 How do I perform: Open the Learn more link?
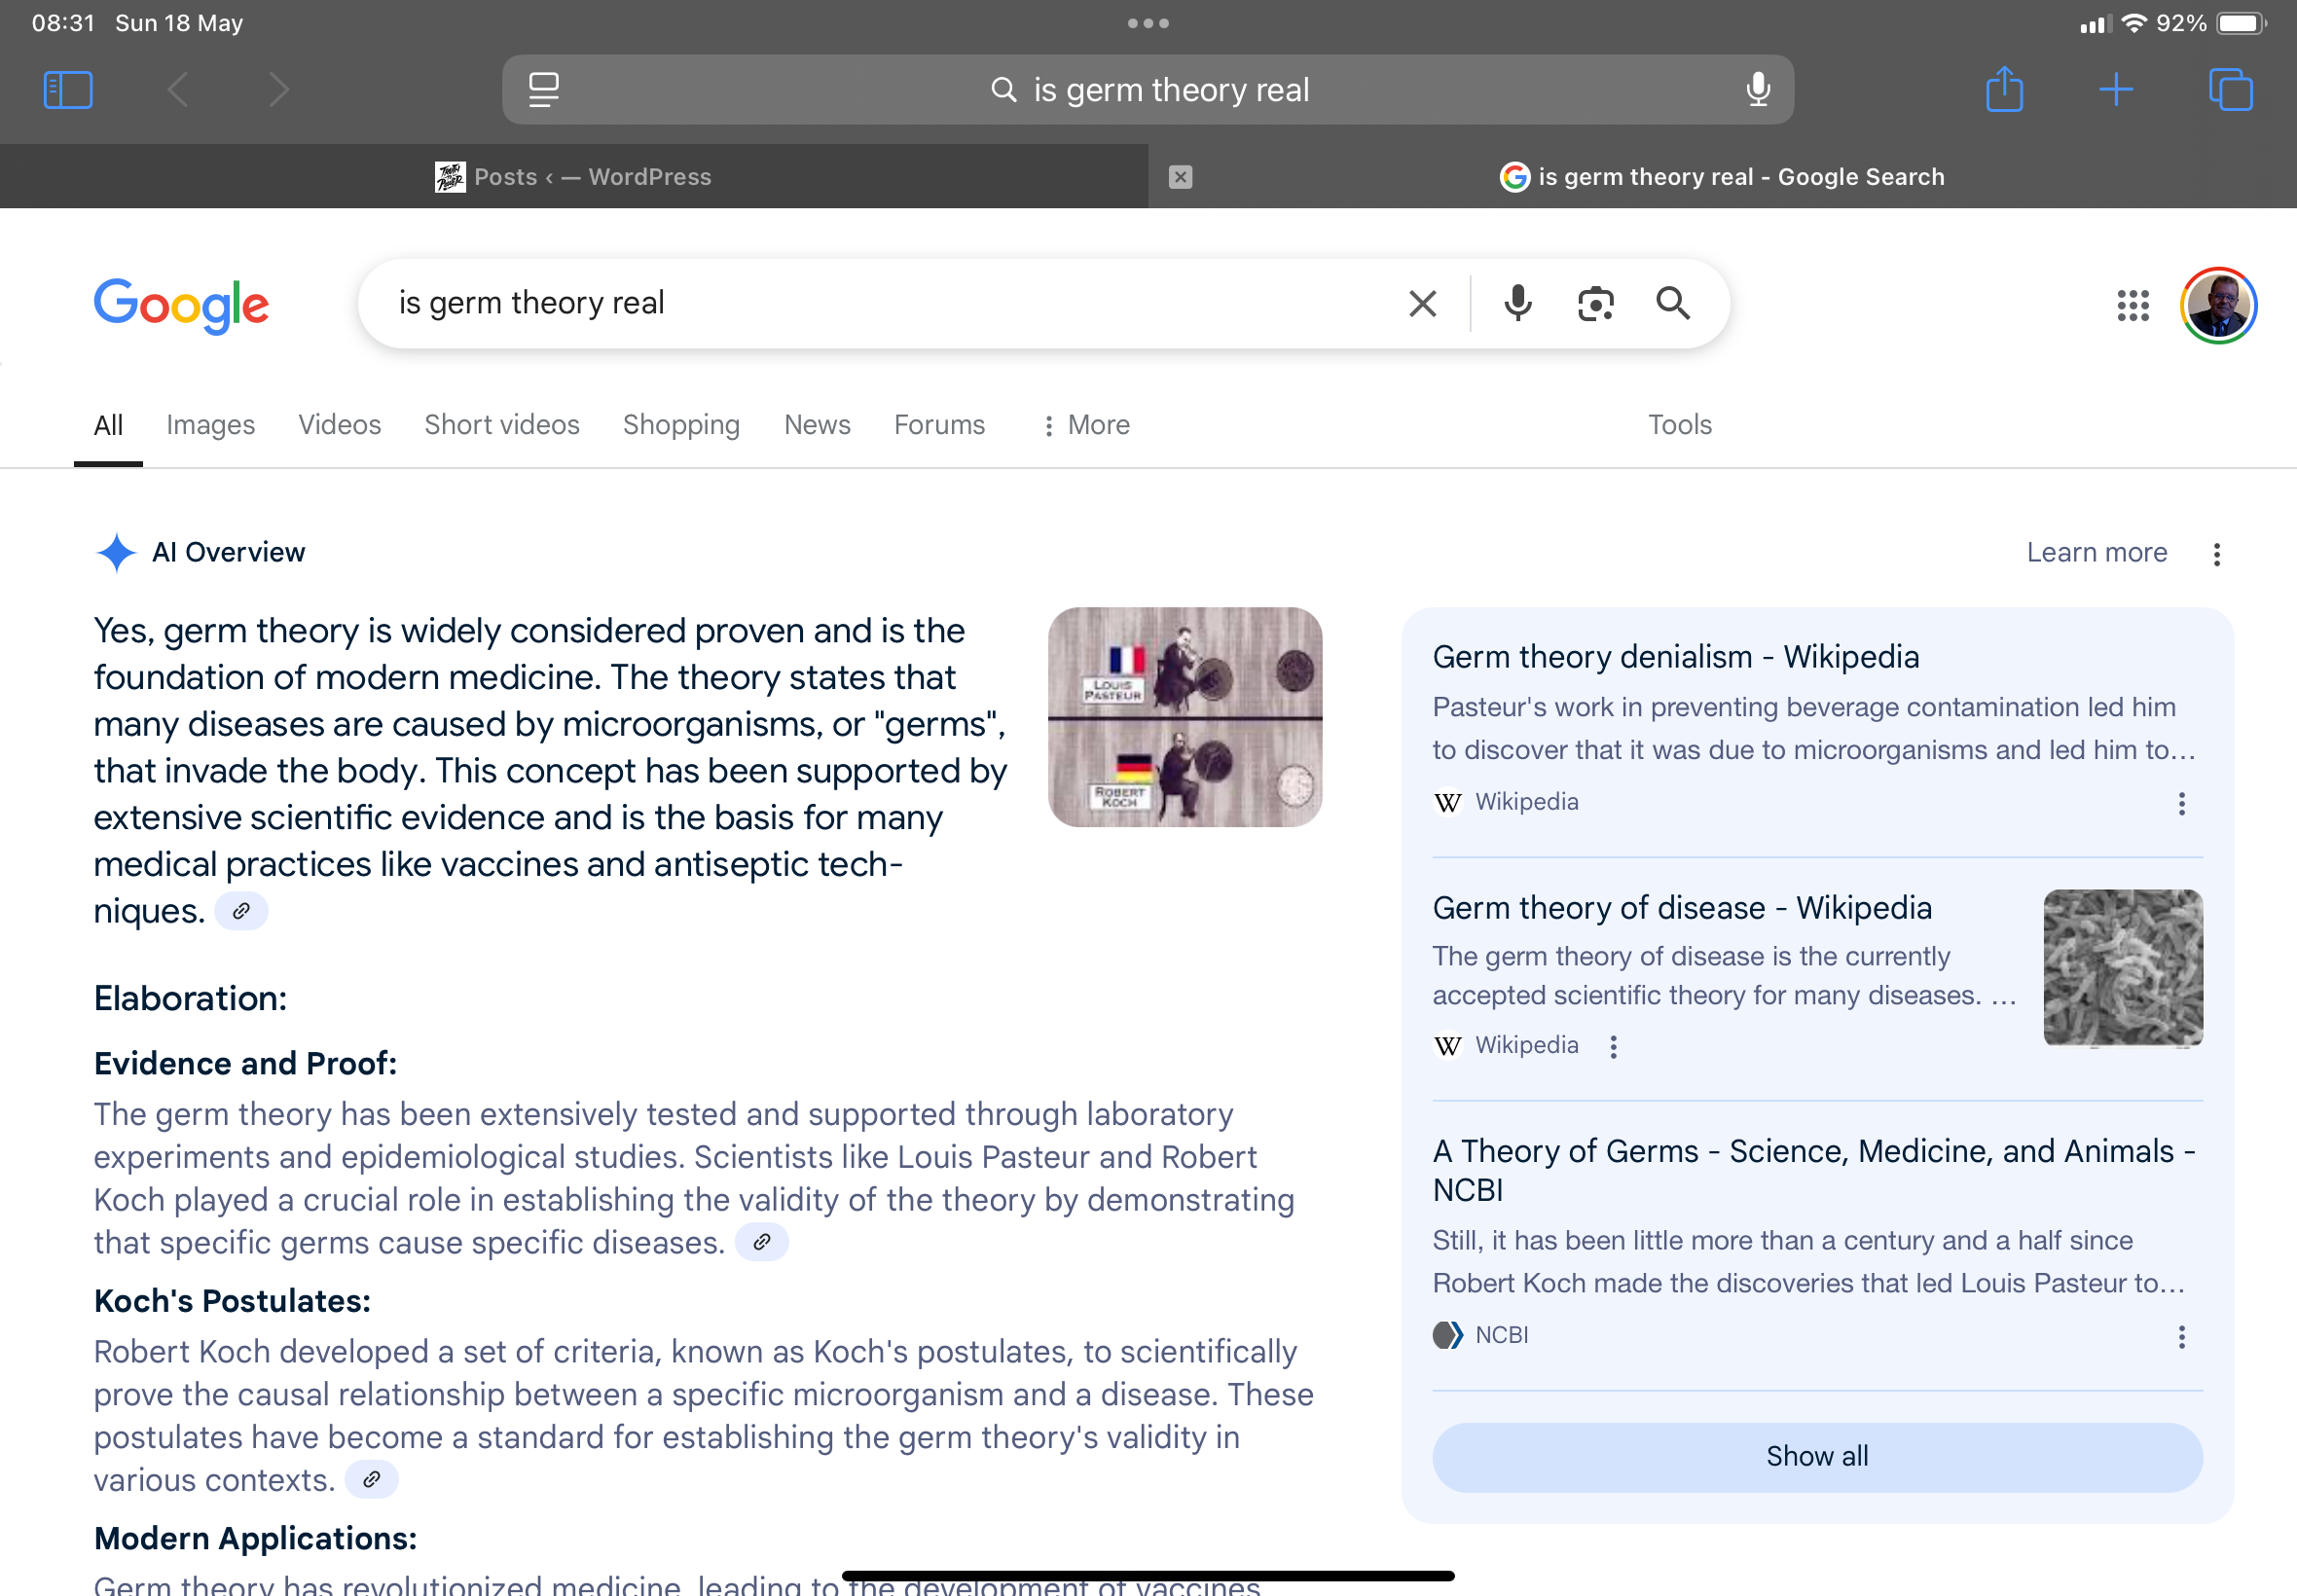point(2096,552)
